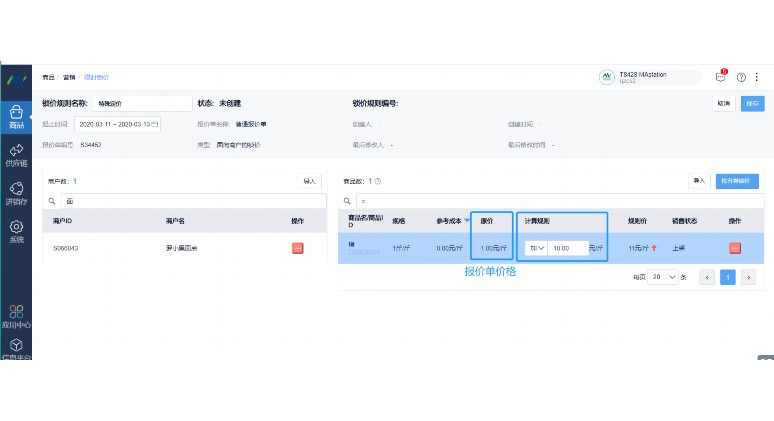Viewport: 774px width, 421px height.
Task: Click customer ID S066043 cell
Action: 66,248
